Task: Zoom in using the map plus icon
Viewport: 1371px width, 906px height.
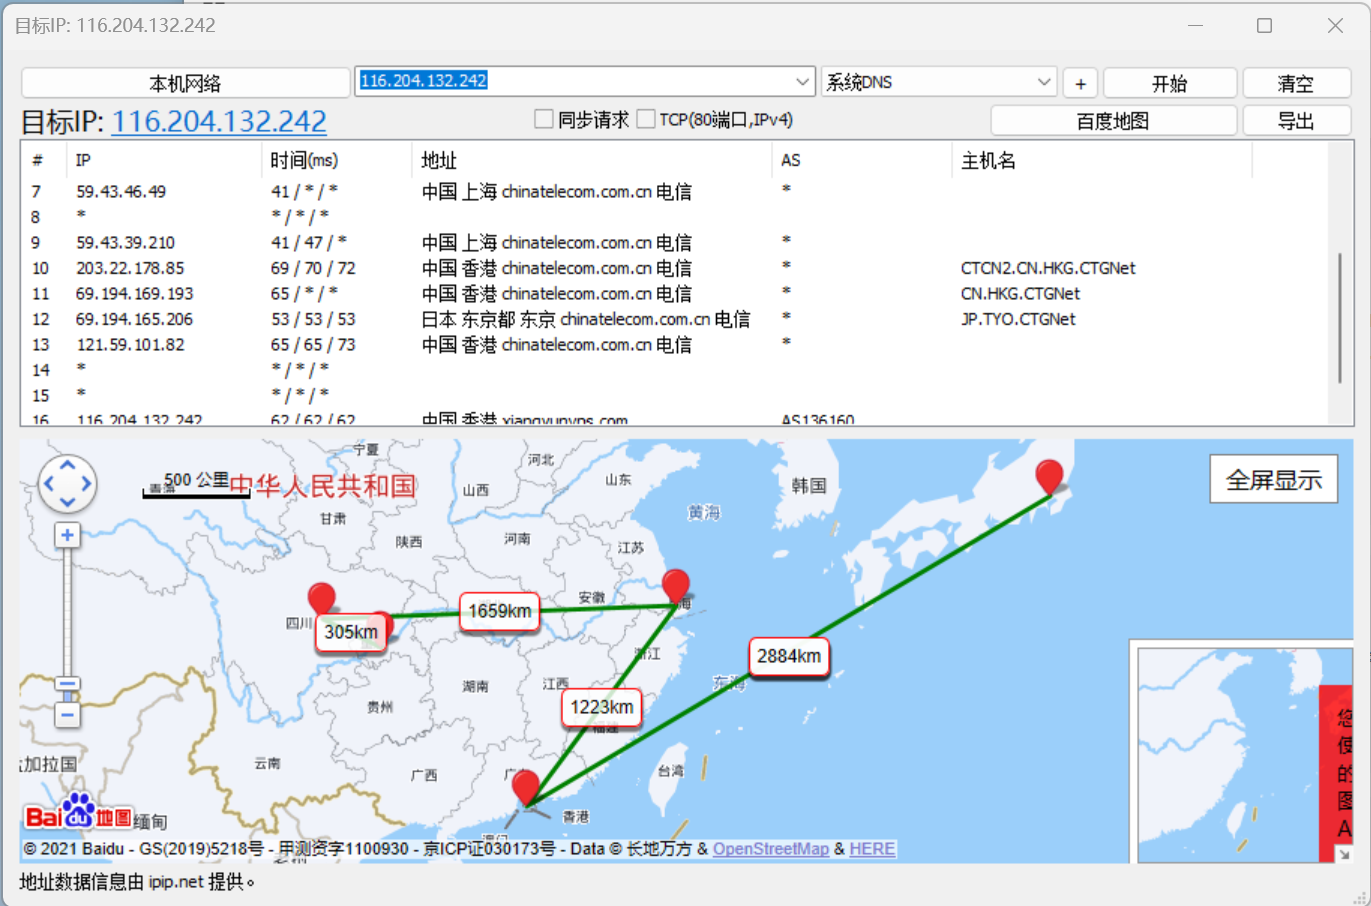Action: 66,535
